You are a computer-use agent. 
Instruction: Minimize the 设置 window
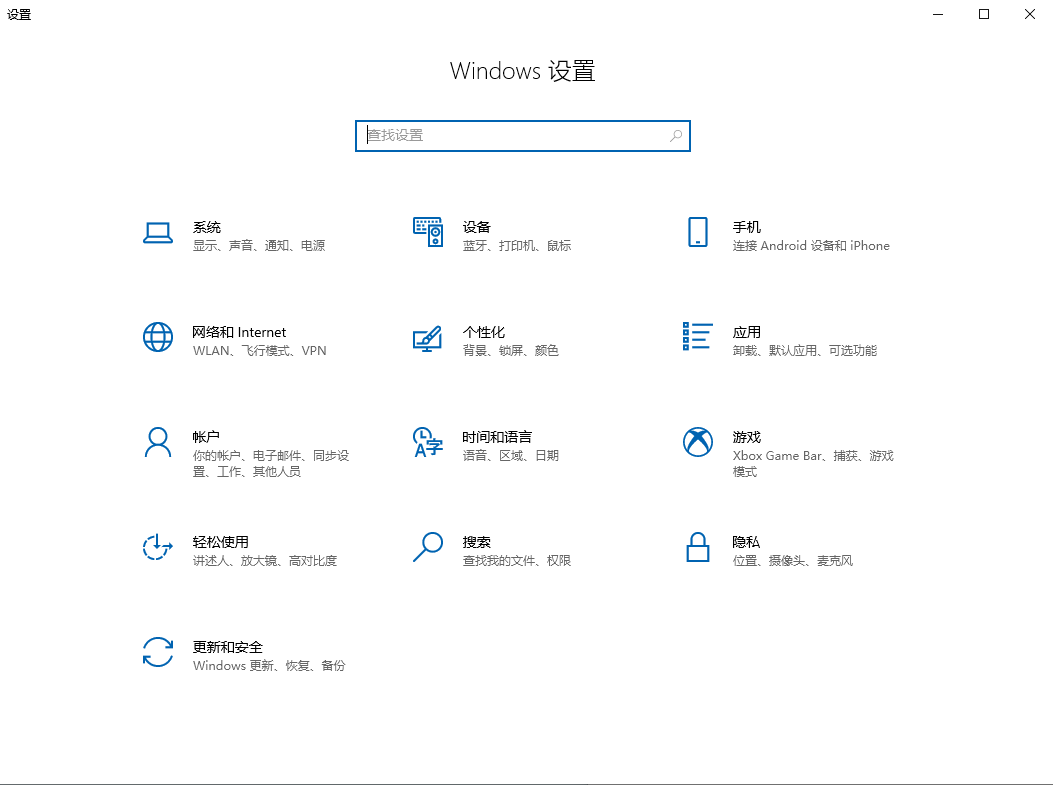938,14
